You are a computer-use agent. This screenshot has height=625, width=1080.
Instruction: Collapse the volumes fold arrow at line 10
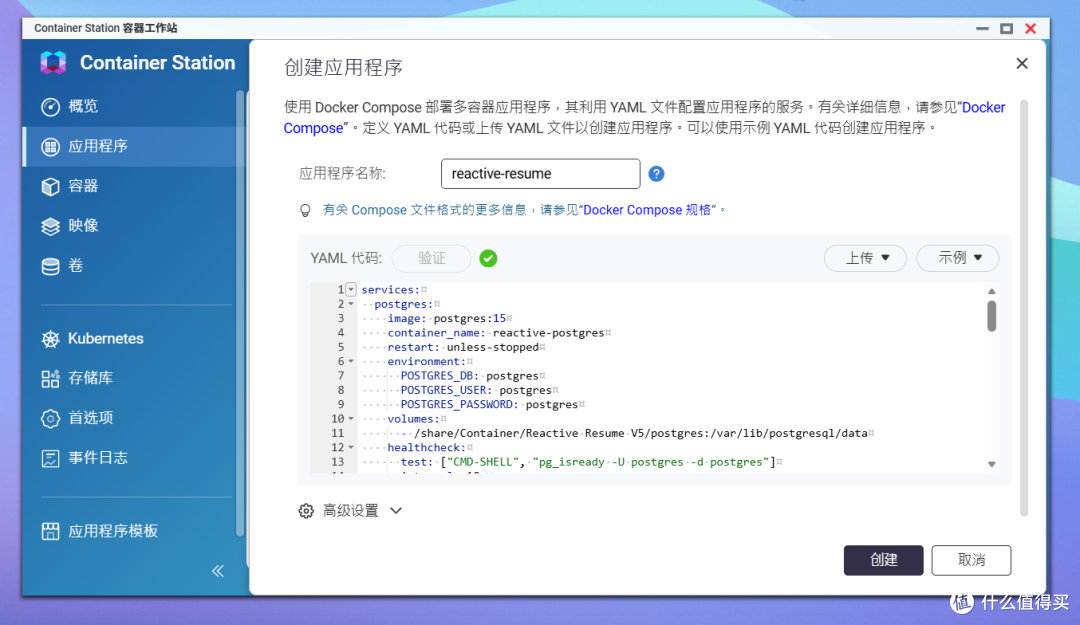click(351, 419)
